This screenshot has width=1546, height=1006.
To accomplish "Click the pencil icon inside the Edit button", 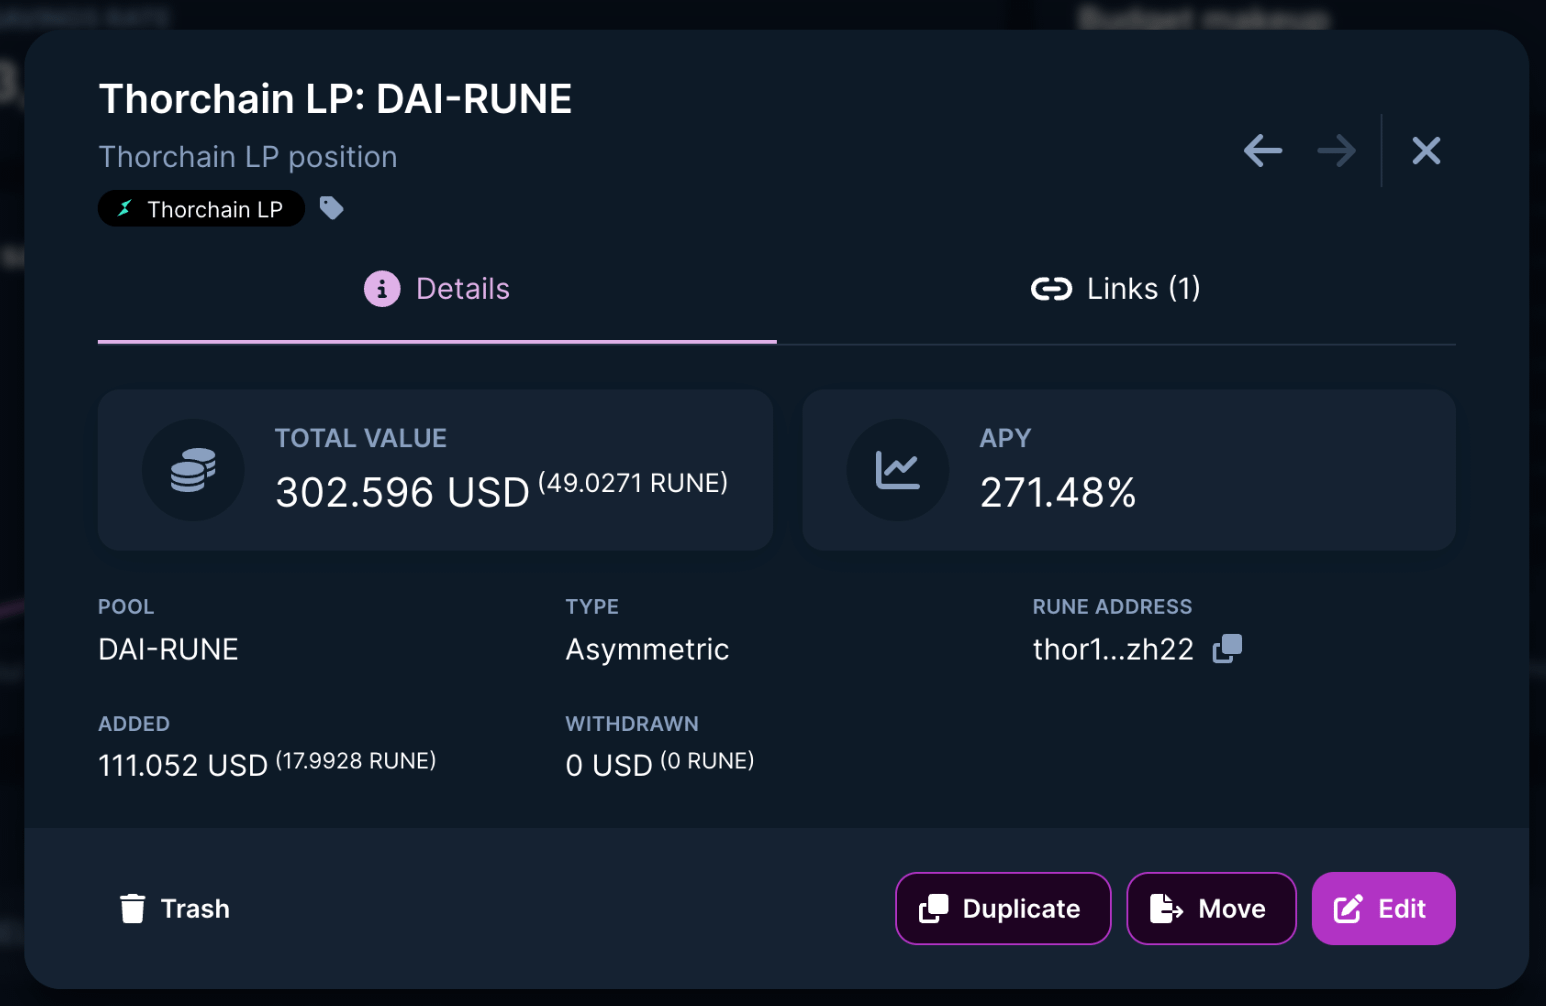I will pyautogui.click(x=1347, y=908).
